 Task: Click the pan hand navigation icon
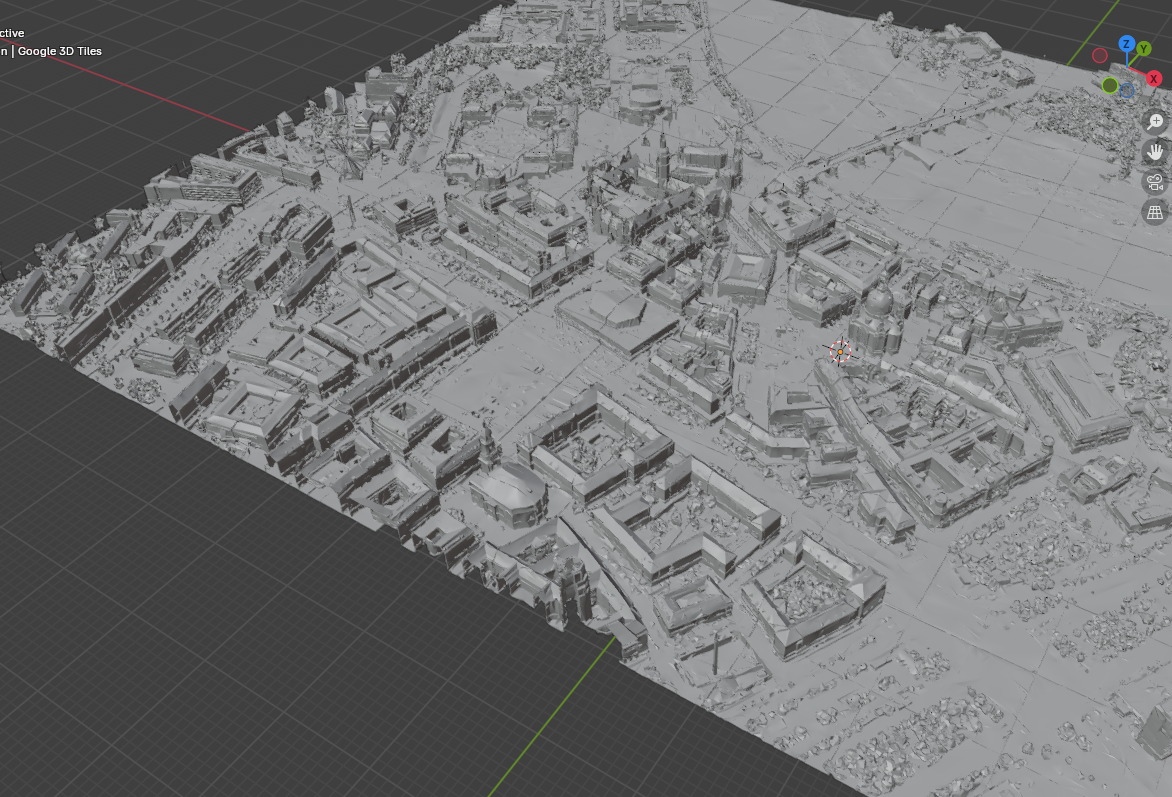click(1155, 152)
